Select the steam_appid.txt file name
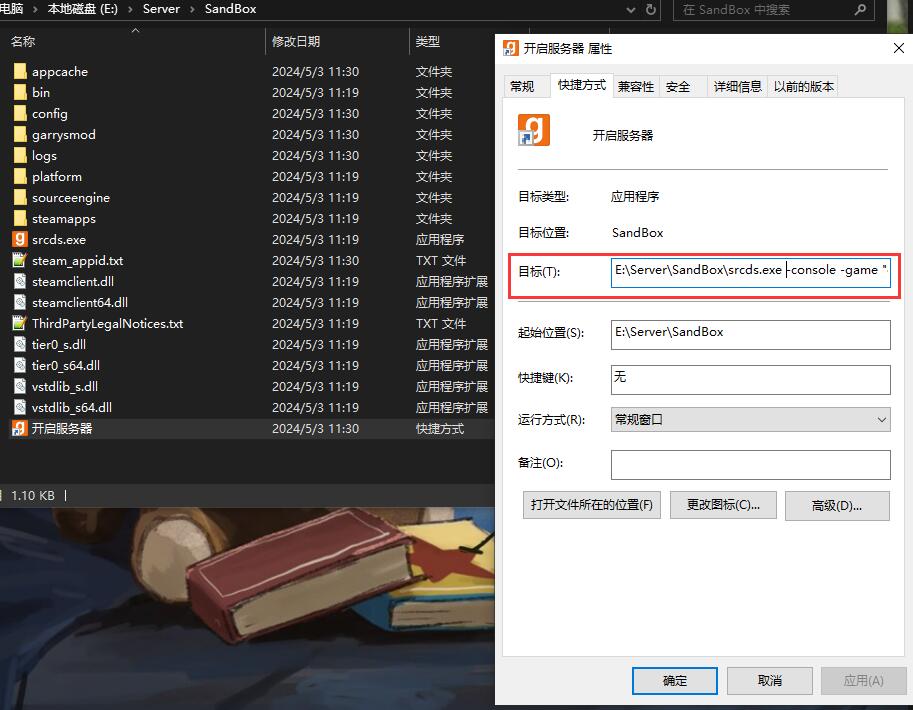913x710 pixels. [x=77, y=261]
